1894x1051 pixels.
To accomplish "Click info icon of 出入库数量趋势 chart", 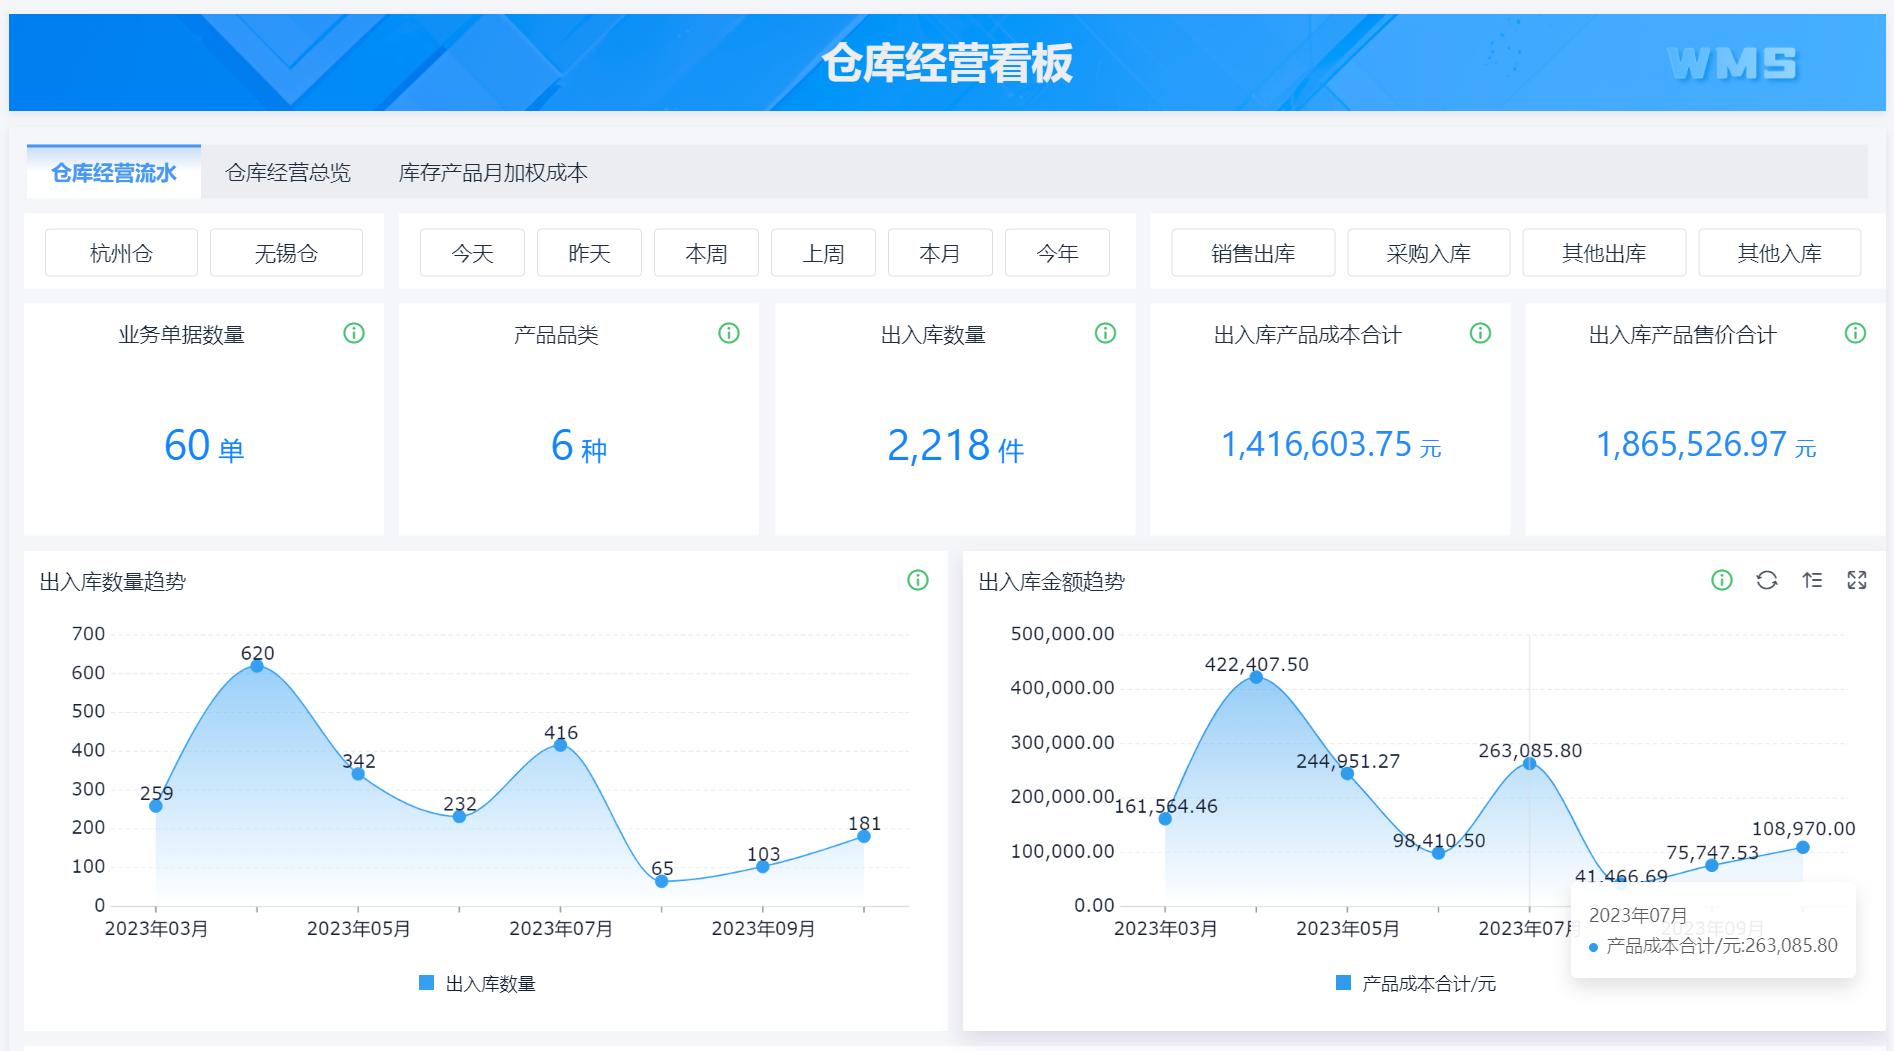I will (x=918, y=581).
